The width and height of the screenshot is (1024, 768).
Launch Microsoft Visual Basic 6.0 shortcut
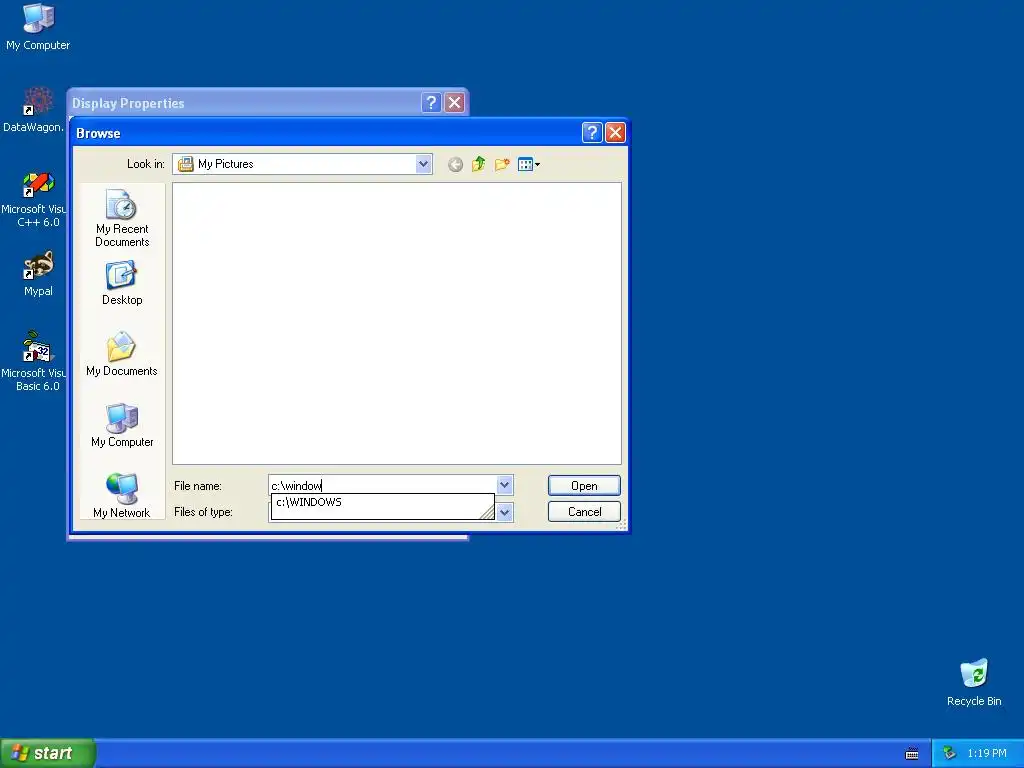coord(33,362)
